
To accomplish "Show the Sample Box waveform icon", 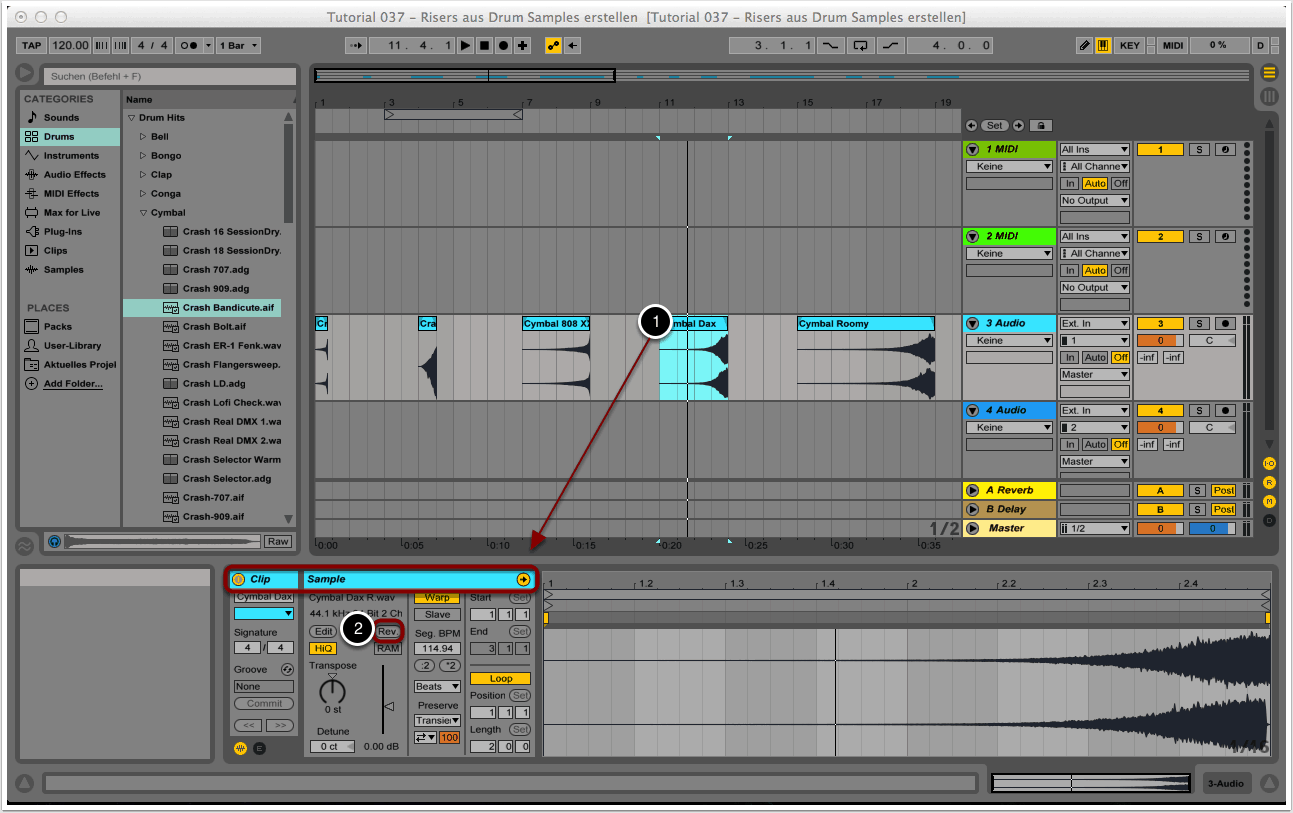I will pyautogui.click(x=240, y=748).
